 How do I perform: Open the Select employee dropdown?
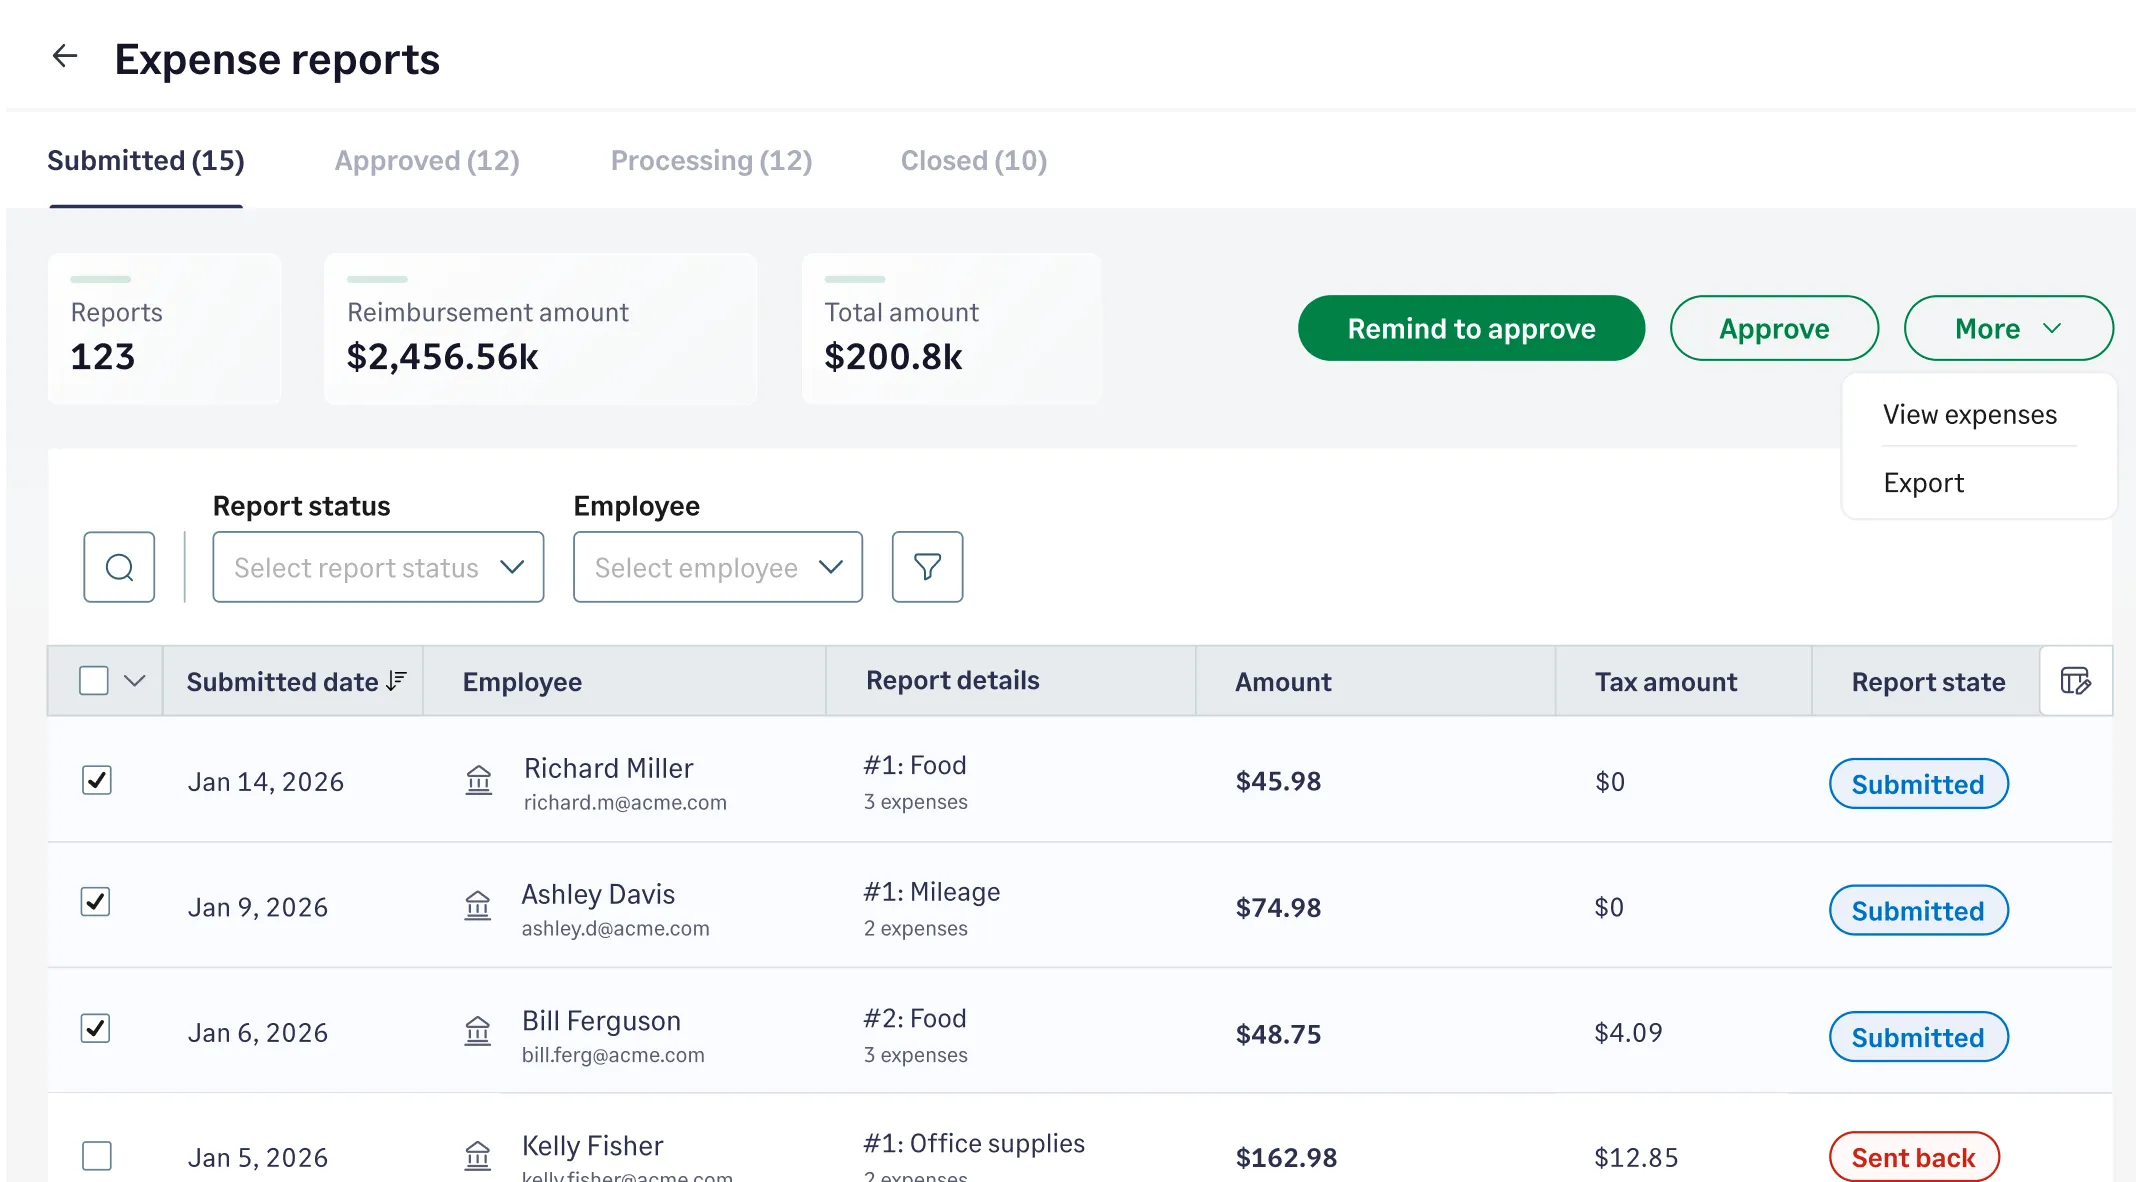[x=717, y=567]
